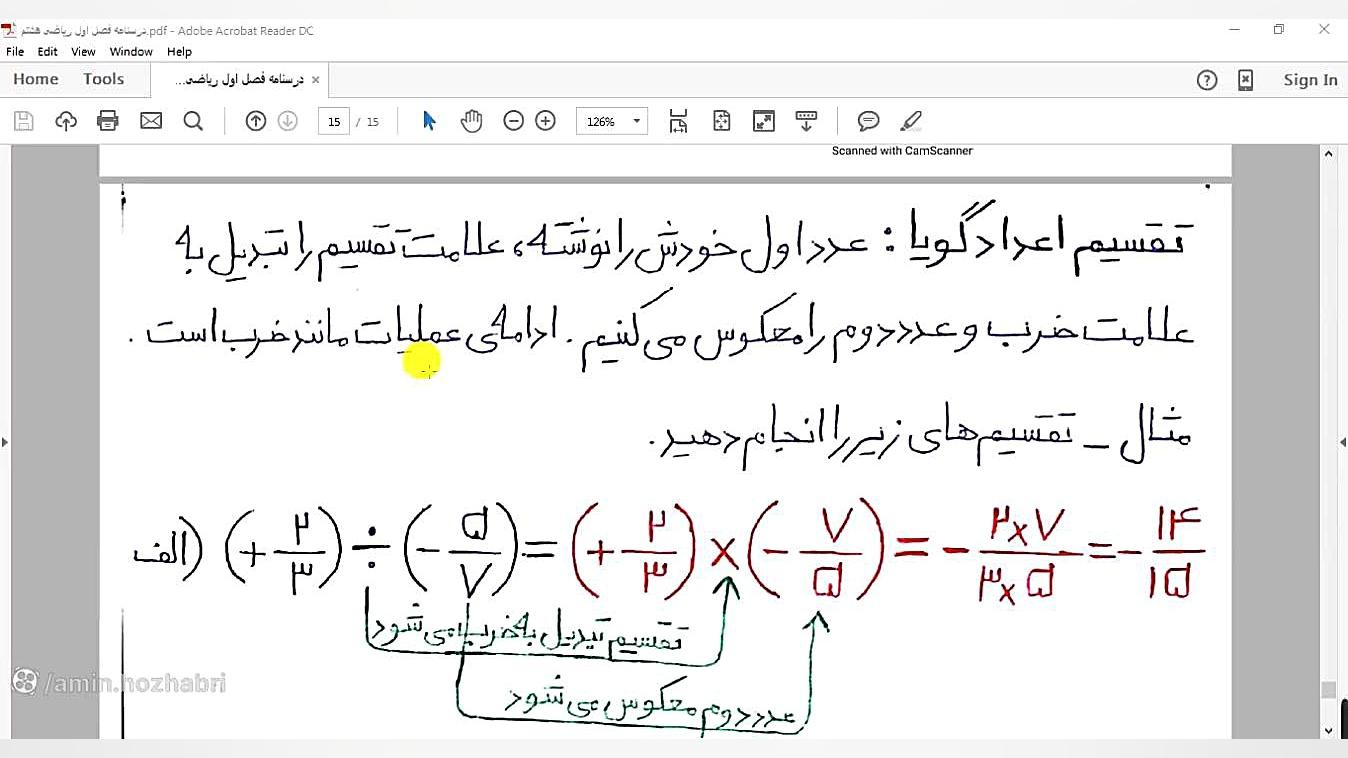Screen dimensions: 1348x758
Task: Click the Scanned with CamScanner text
Action: tap(902, 151)
